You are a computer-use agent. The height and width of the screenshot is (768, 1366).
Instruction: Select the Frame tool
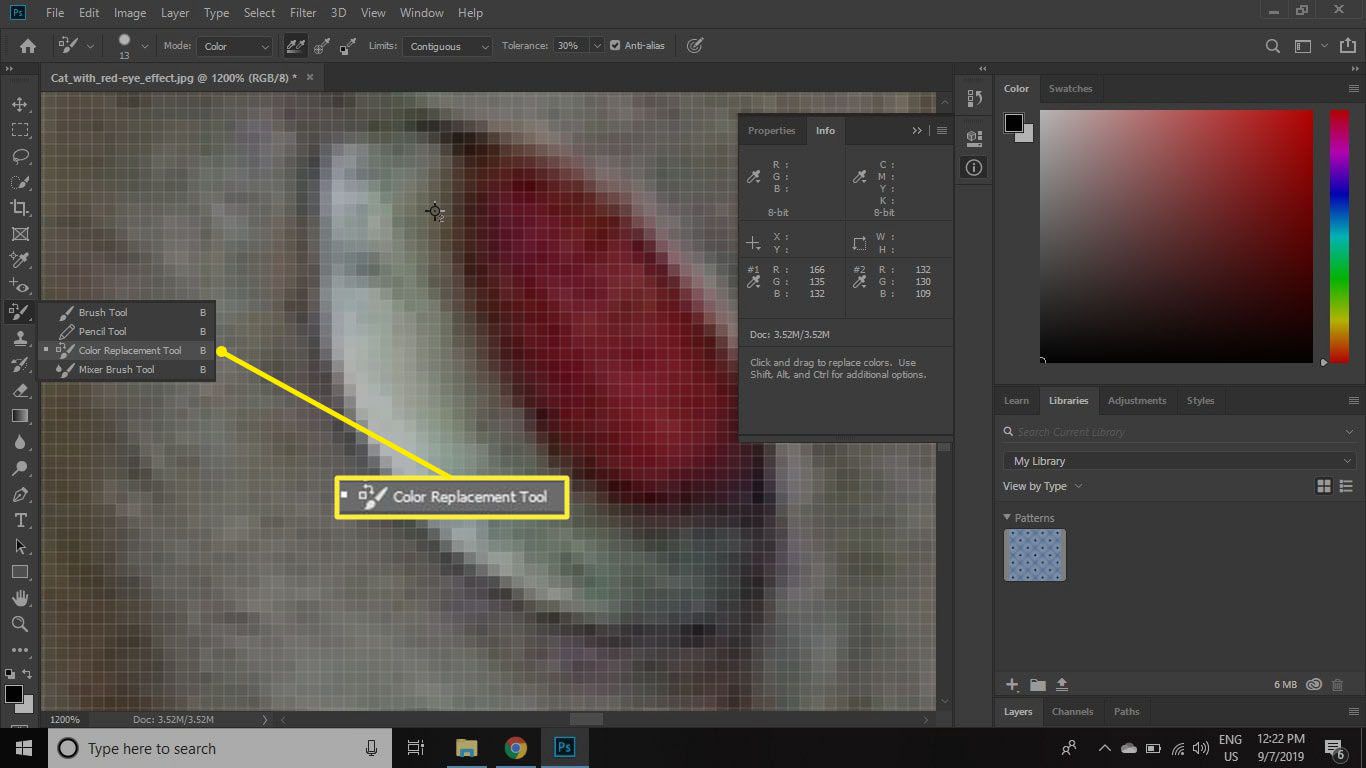pyautogui.click(x=19, y=234)
